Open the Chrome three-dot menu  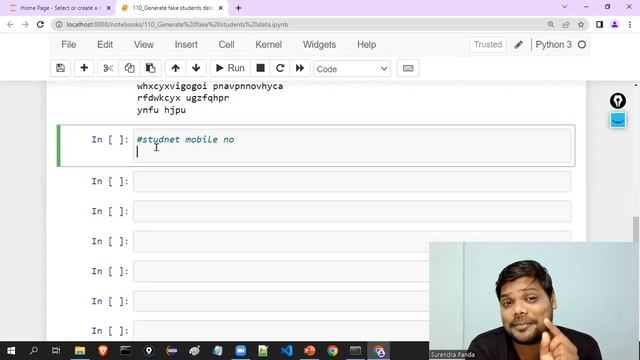click(x=630, y=24)
